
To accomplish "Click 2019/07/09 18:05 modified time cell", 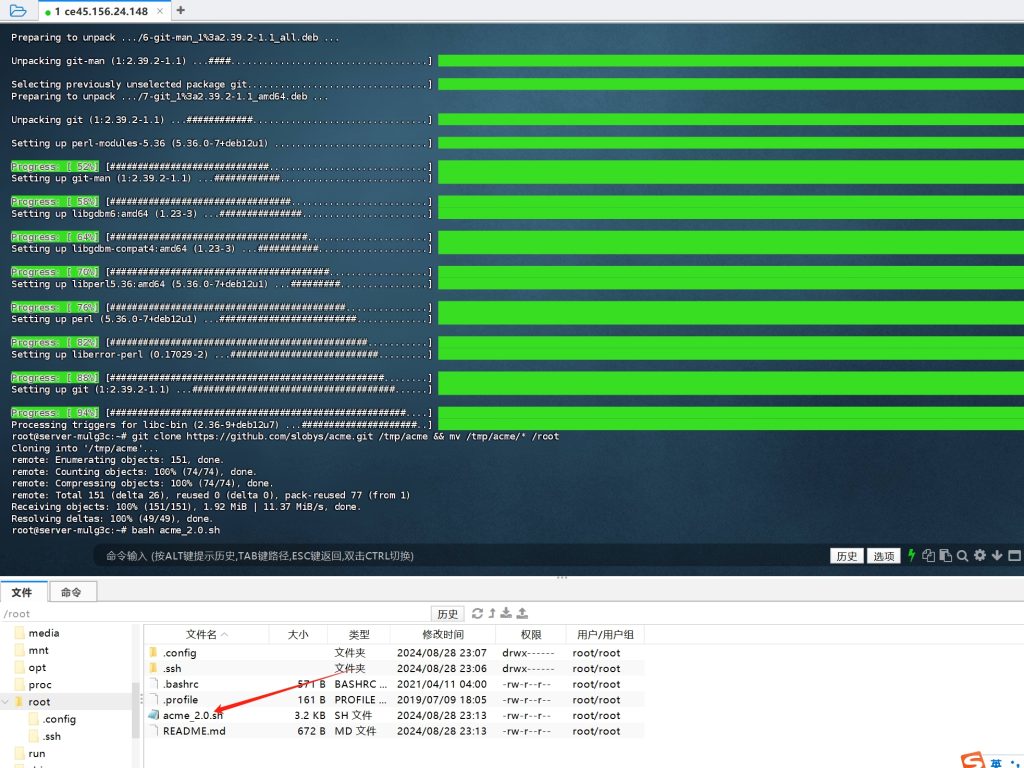I will coord(441,699).
